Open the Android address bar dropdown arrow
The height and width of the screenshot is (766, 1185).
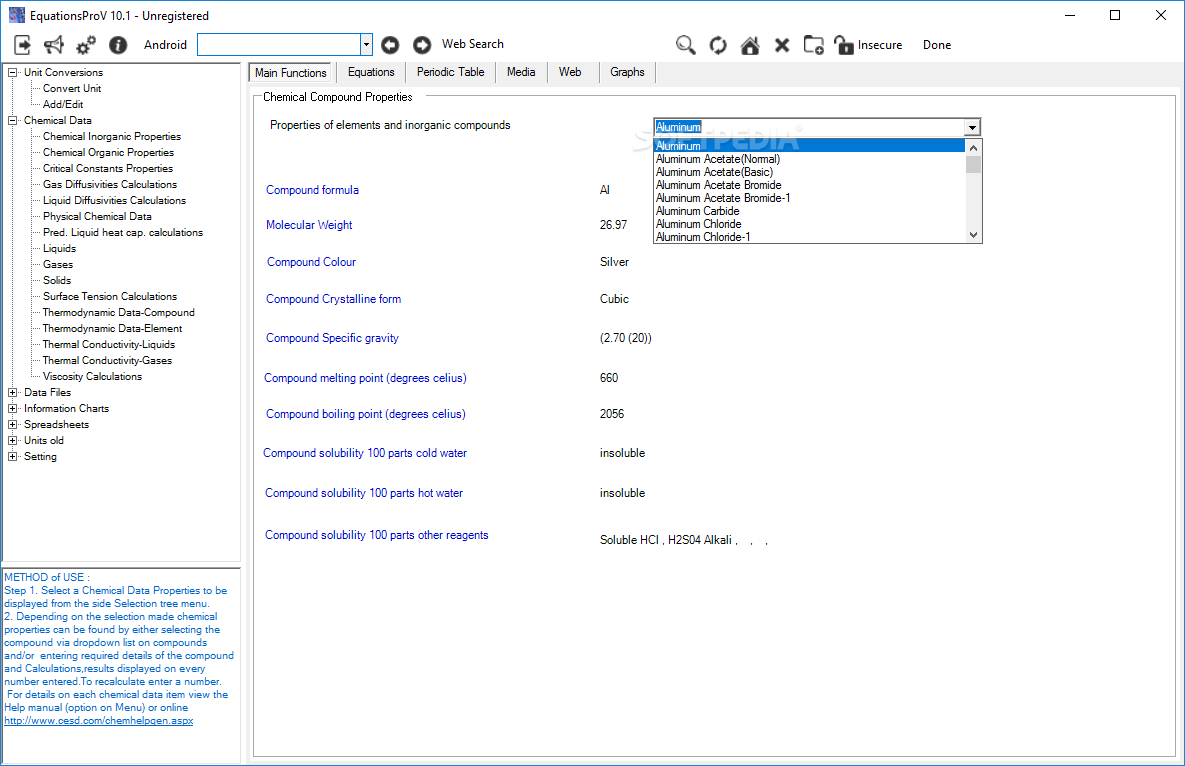(x=366, y=45)
